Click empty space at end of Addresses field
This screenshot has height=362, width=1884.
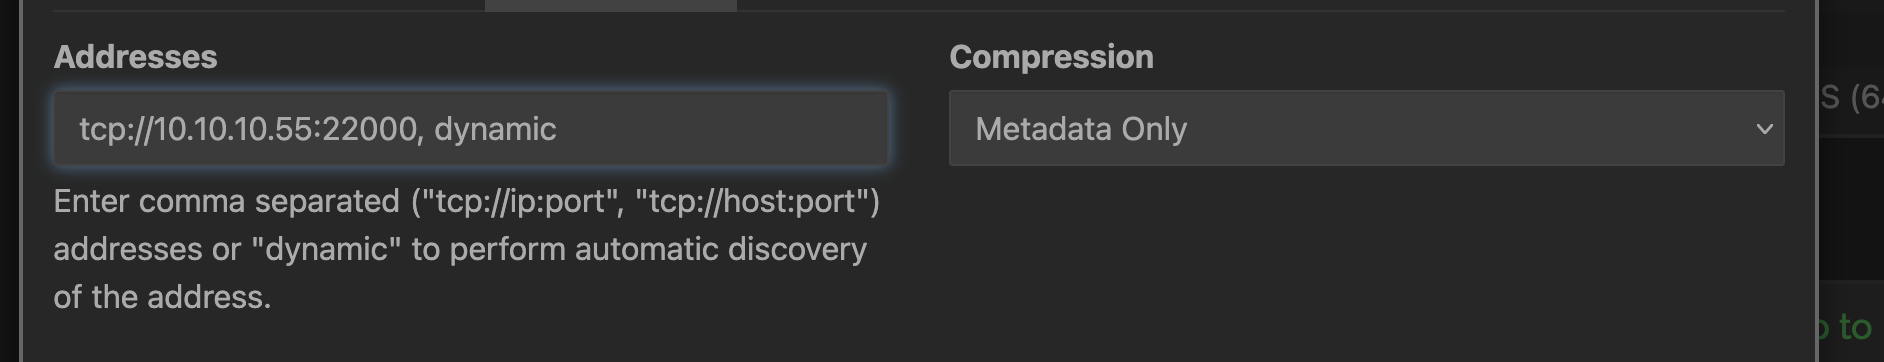pos(720,129)
